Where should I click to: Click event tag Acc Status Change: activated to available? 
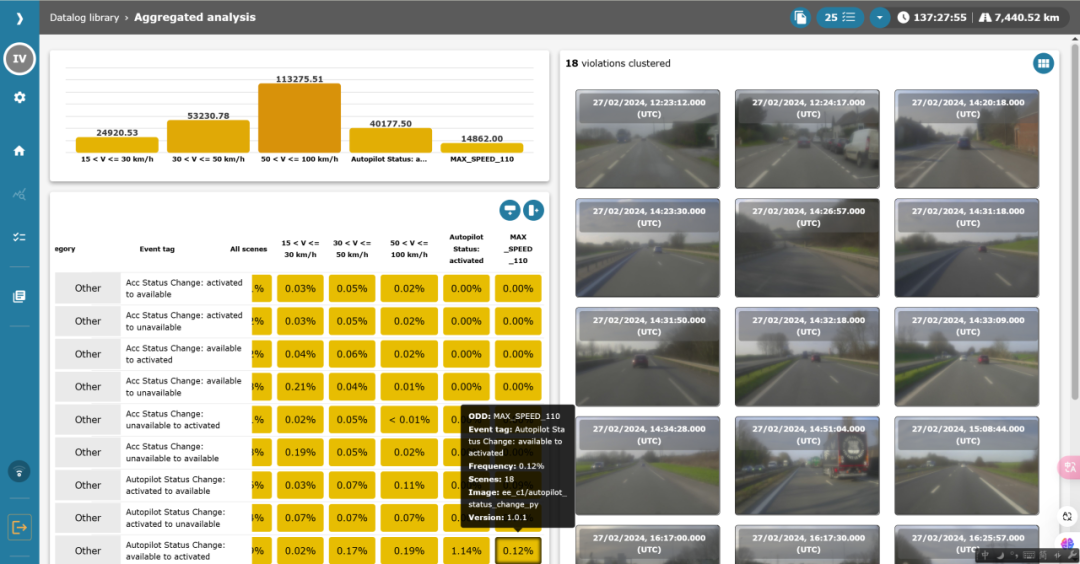184,289
